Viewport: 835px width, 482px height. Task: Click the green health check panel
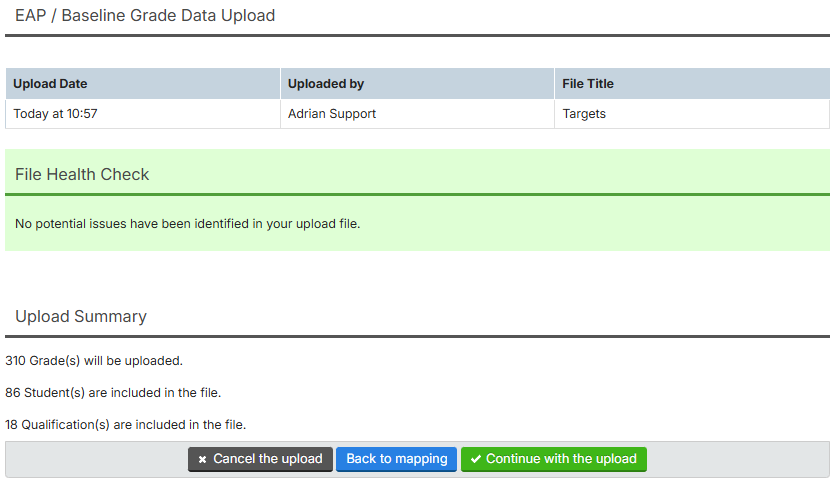600,225
